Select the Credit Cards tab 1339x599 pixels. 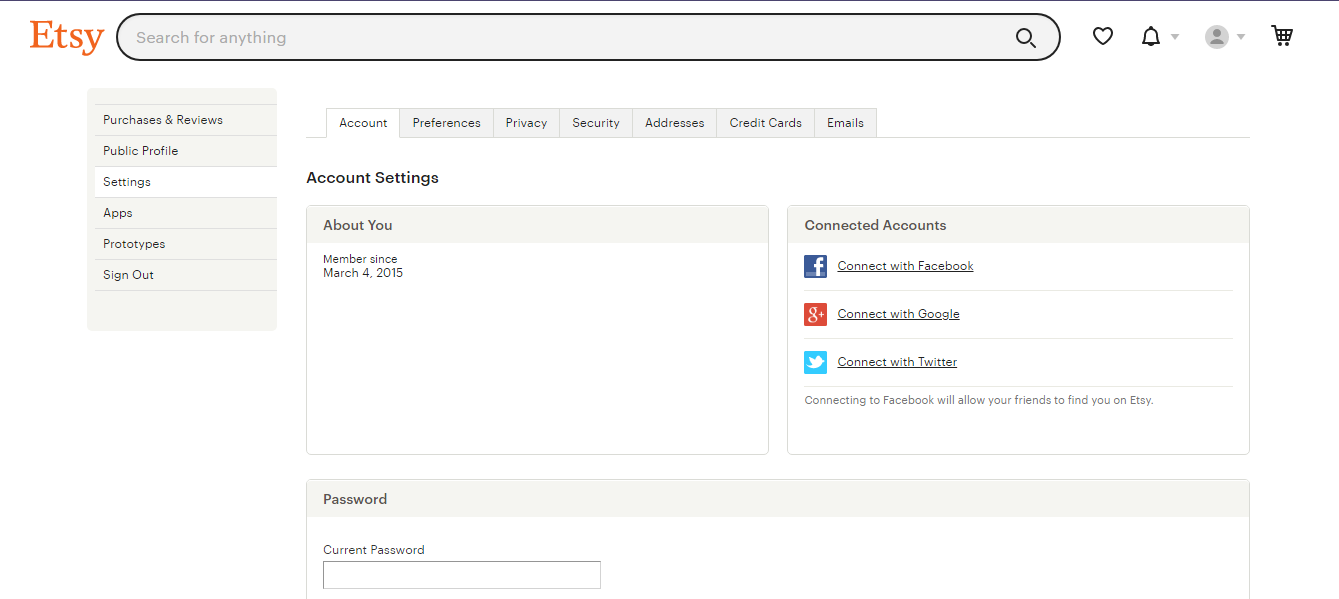pos(765,123)
